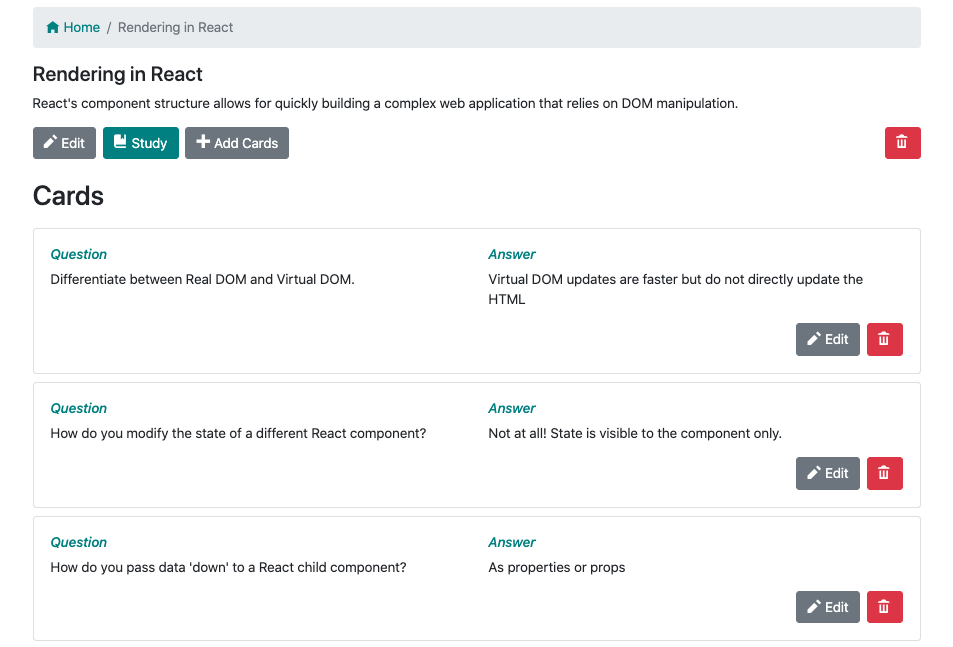The height and width of the screenshot is (647, 953).
Task: Edit the Rendering in React deck
Action: [65, 143]
